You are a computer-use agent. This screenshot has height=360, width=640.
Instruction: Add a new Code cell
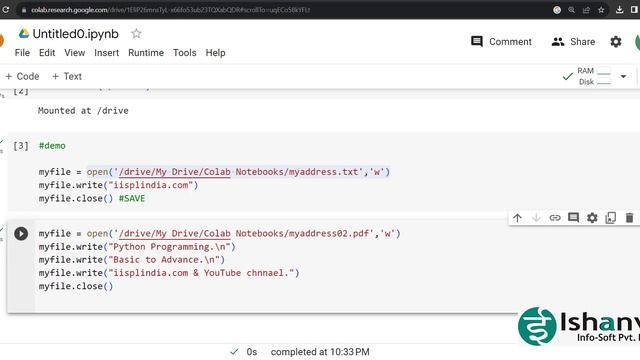tap(22, 76)
